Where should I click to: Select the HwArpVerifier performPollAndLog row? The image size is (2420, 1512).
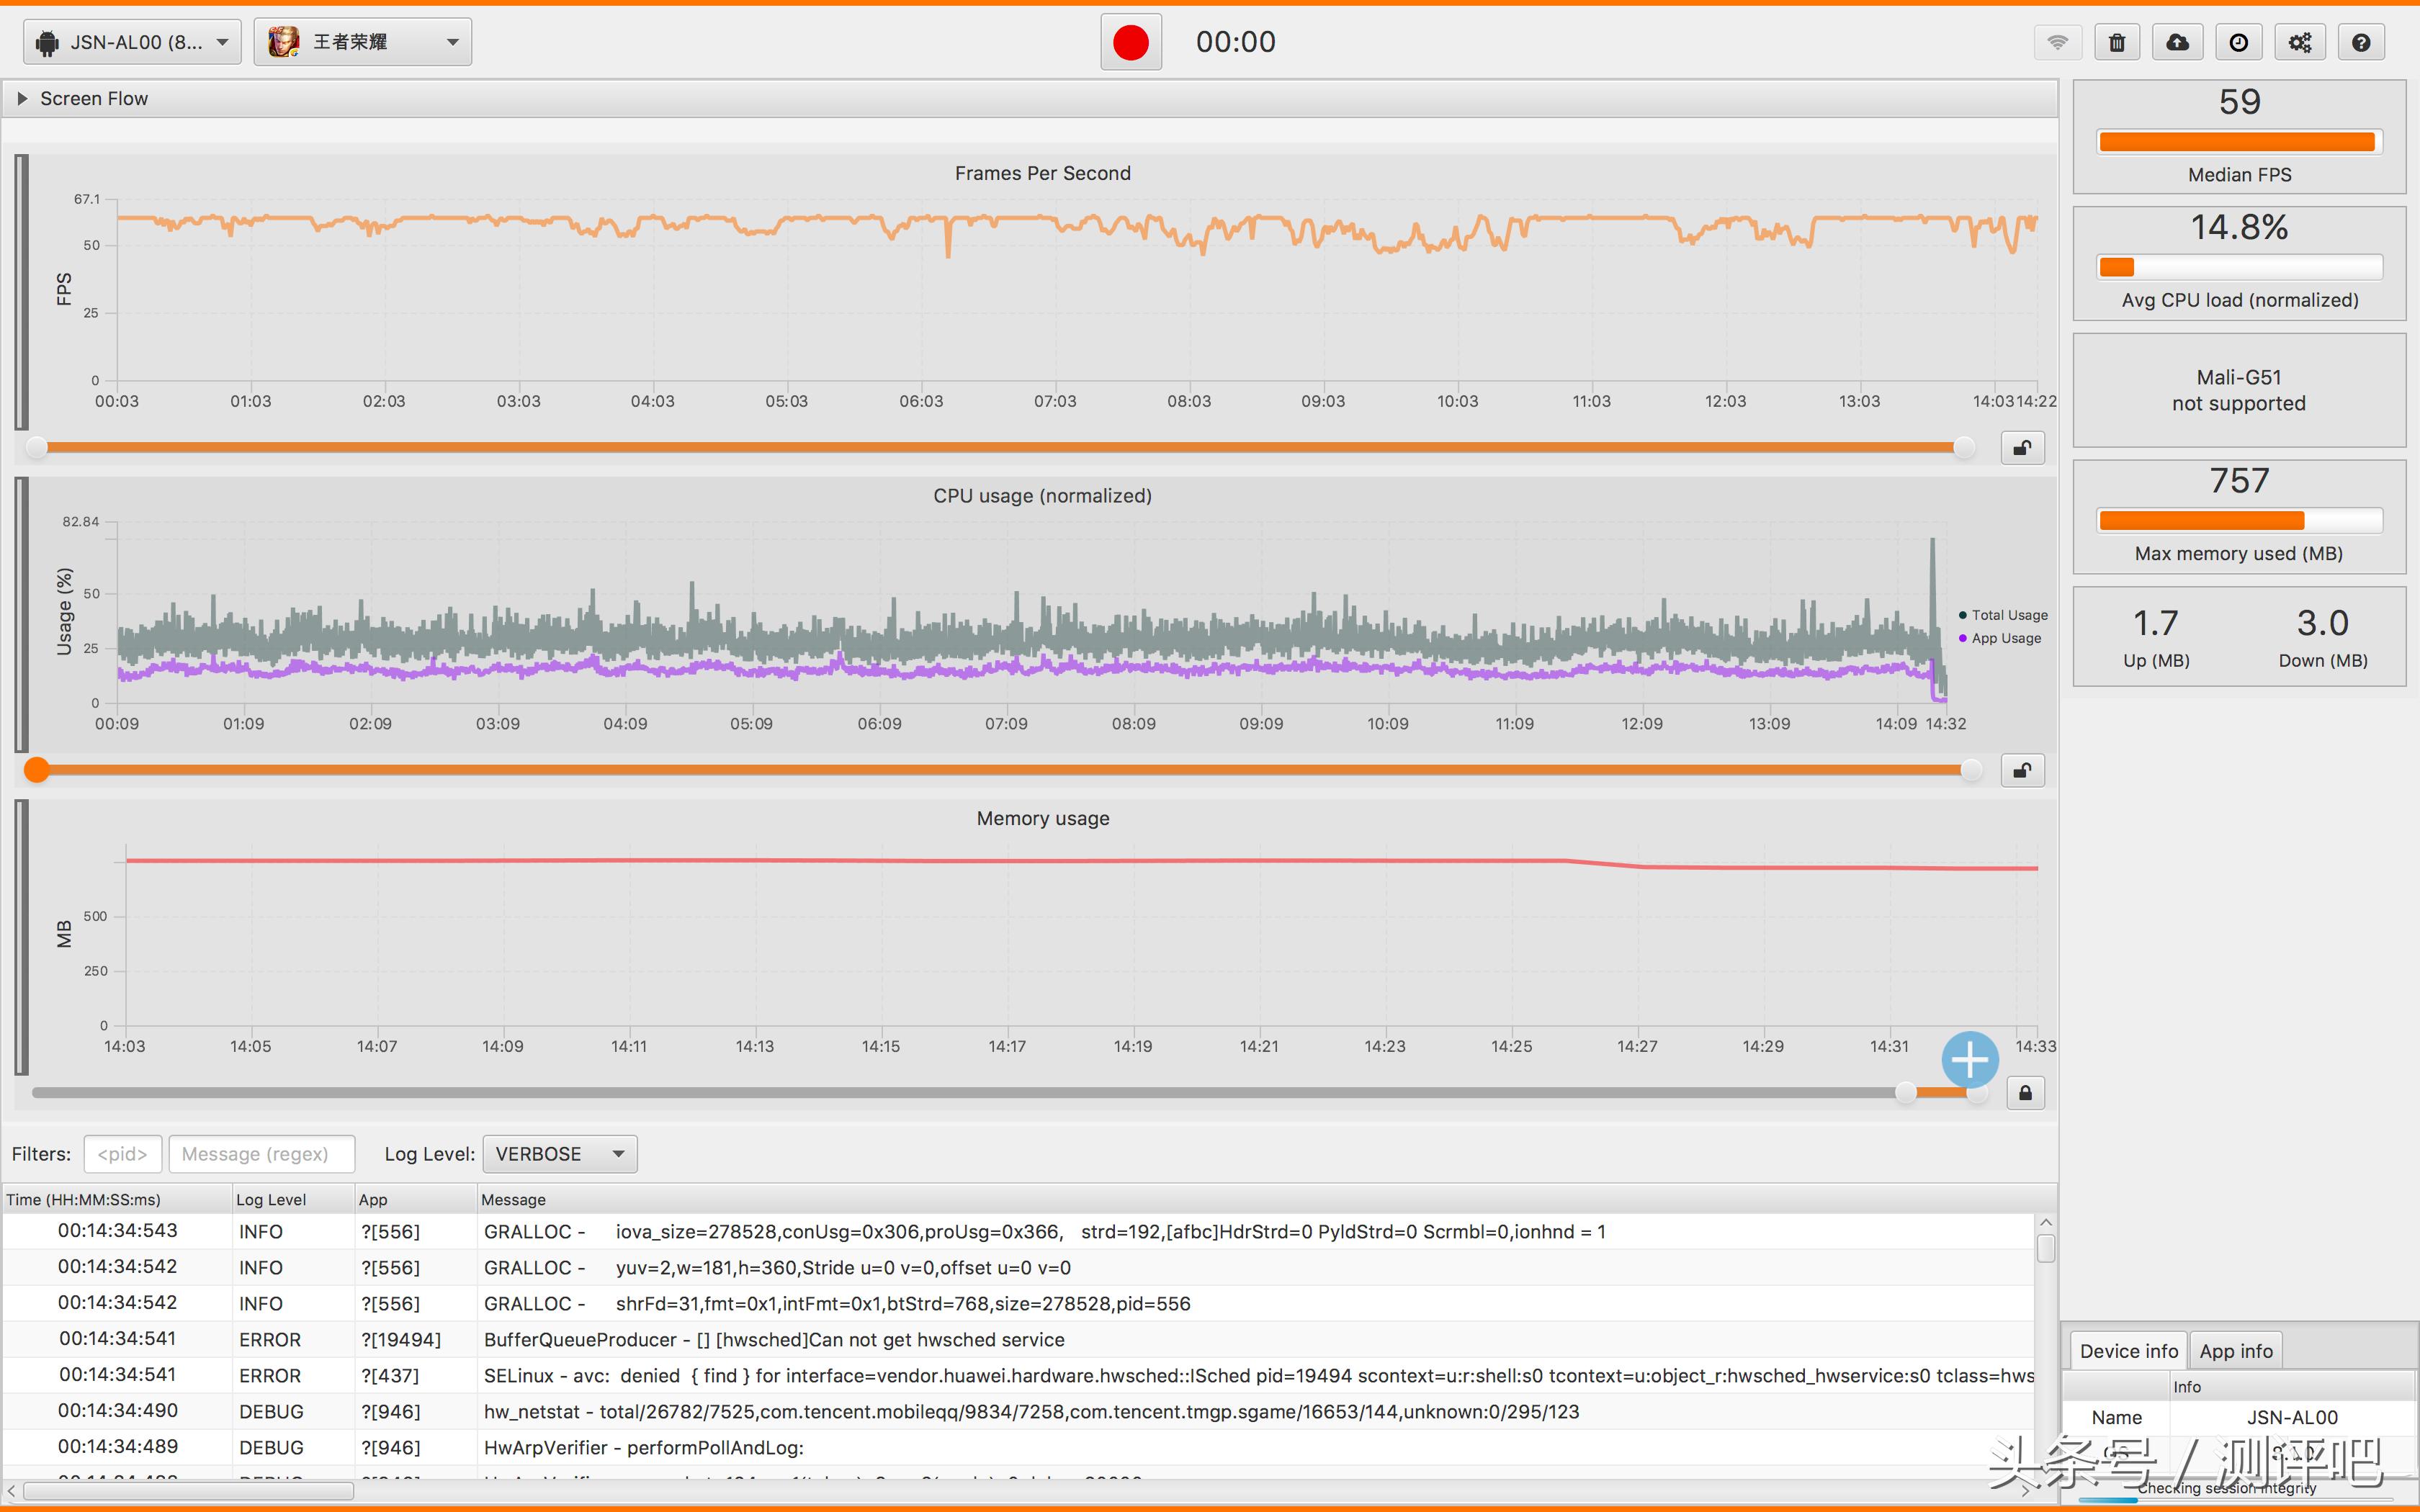click(x=1018, y=1447)
